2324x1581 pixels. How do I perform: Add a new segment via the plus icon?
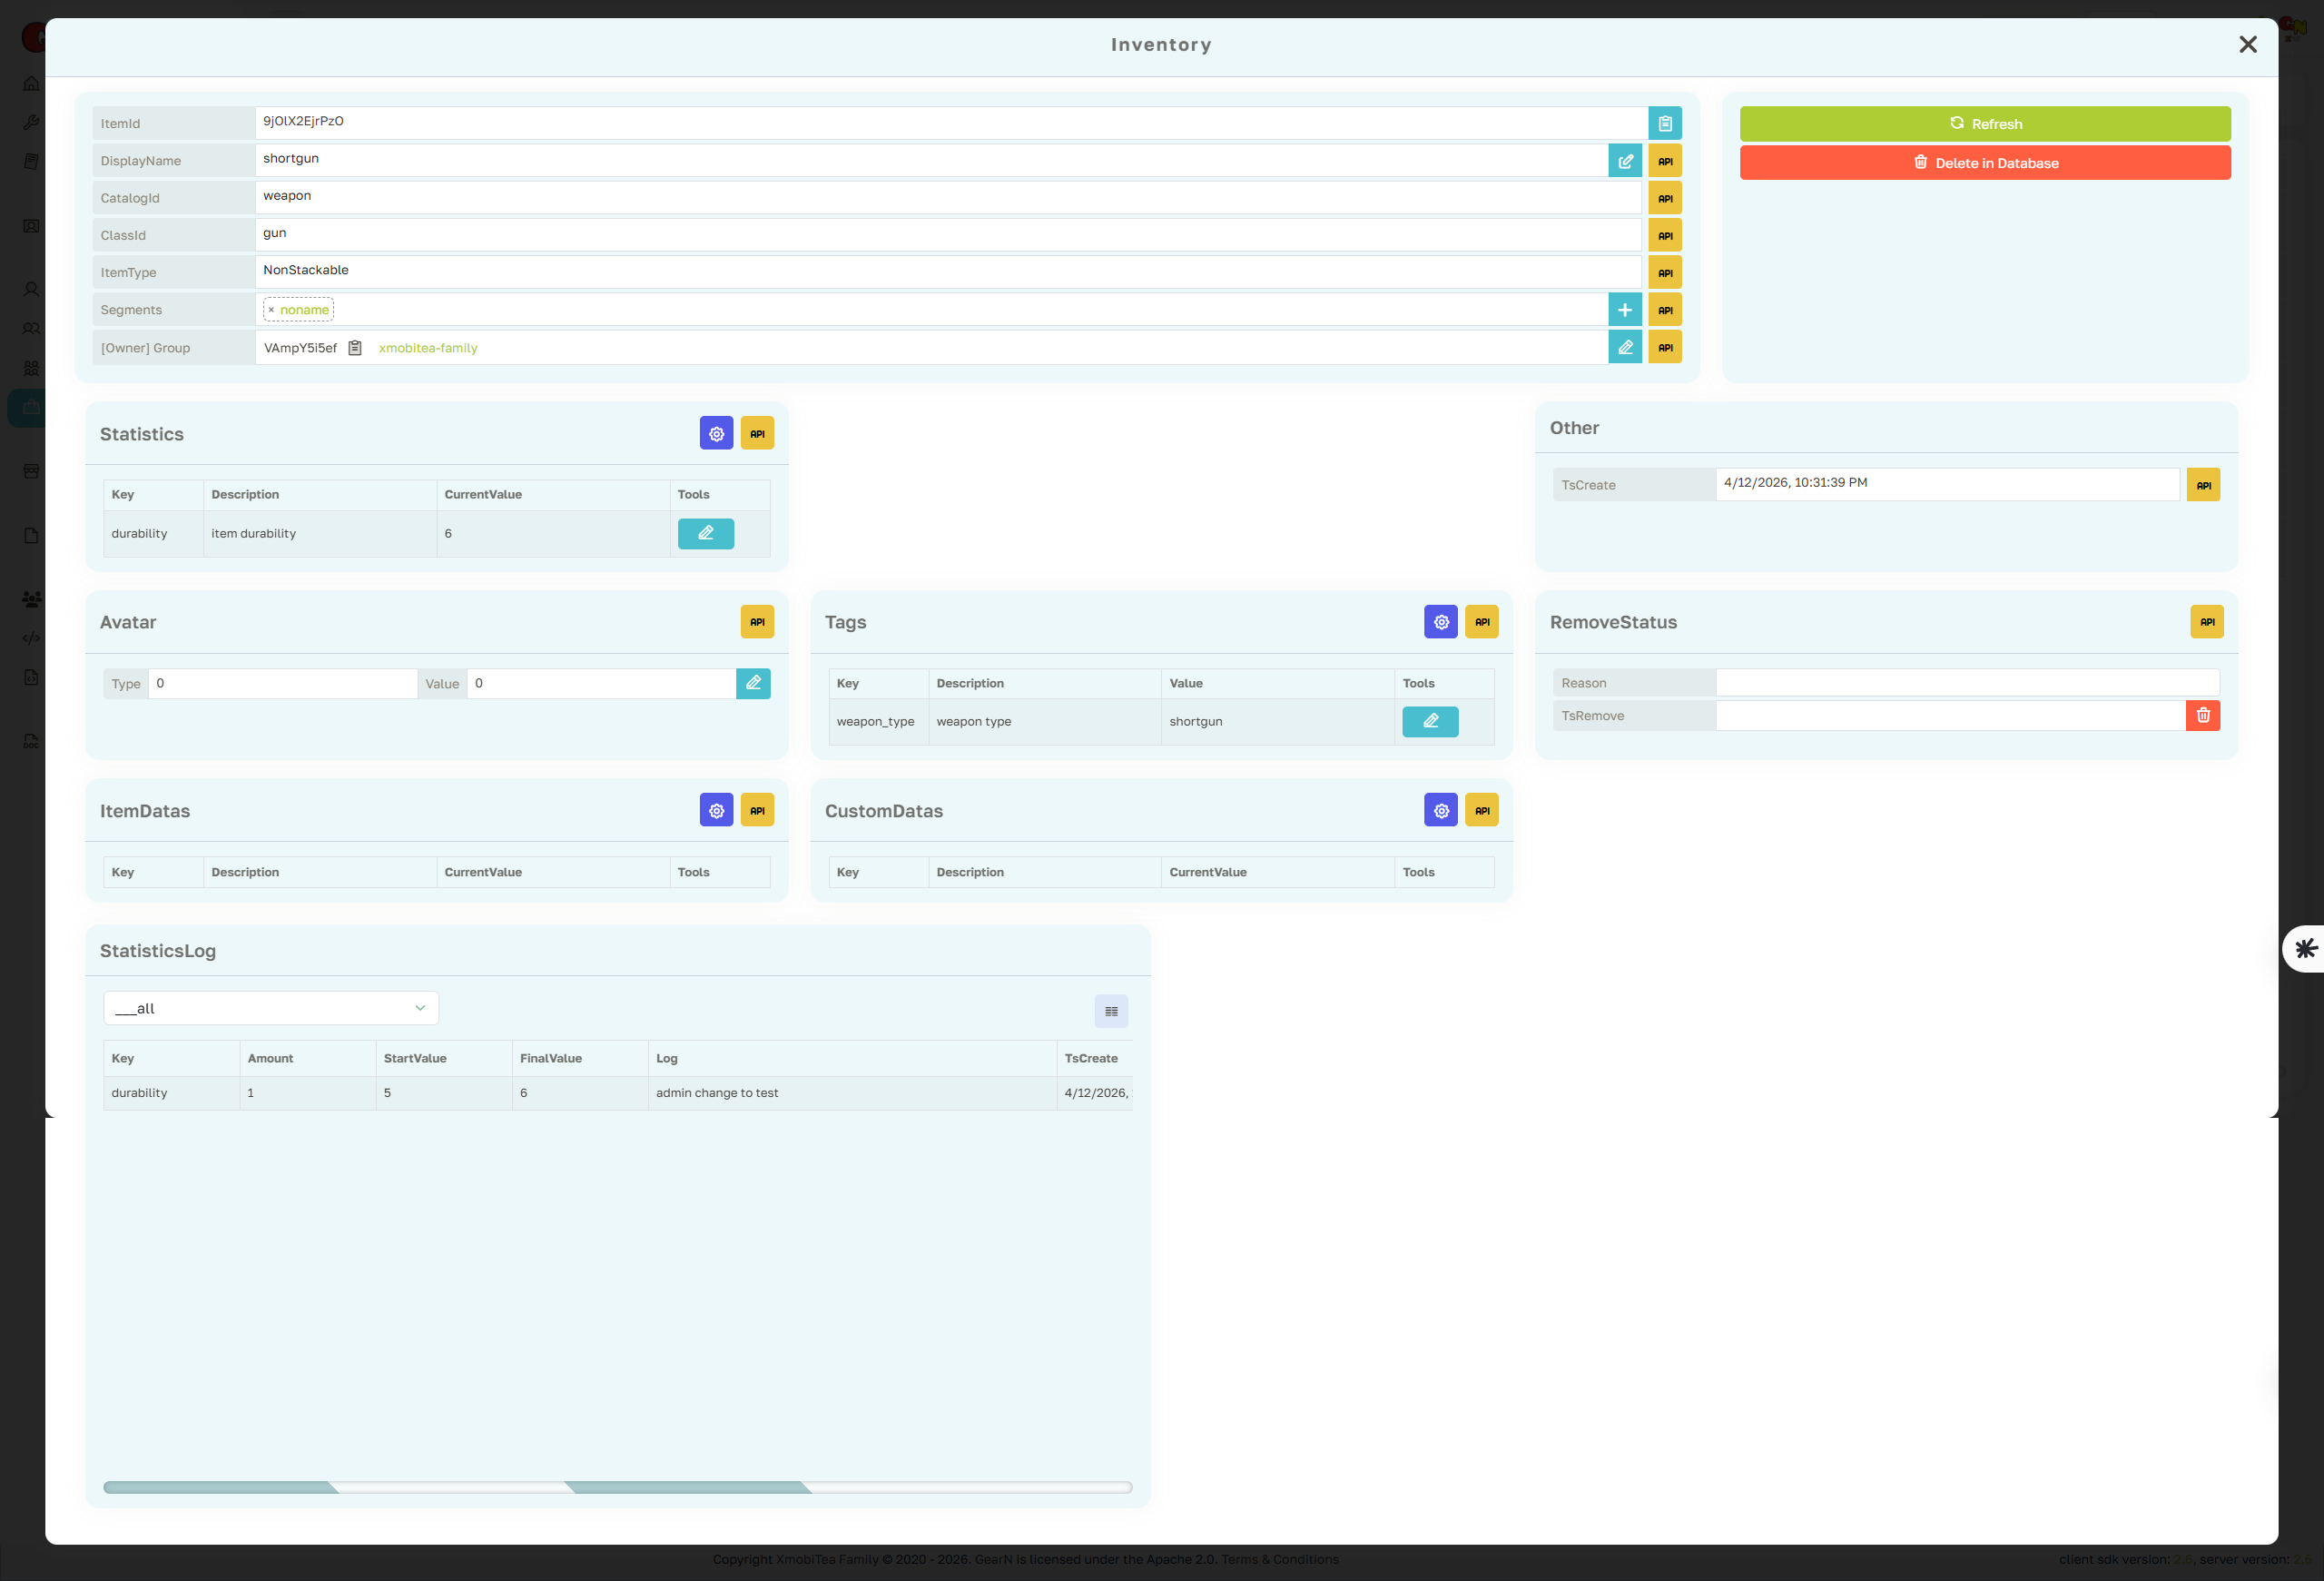(x=1624, y=309)
